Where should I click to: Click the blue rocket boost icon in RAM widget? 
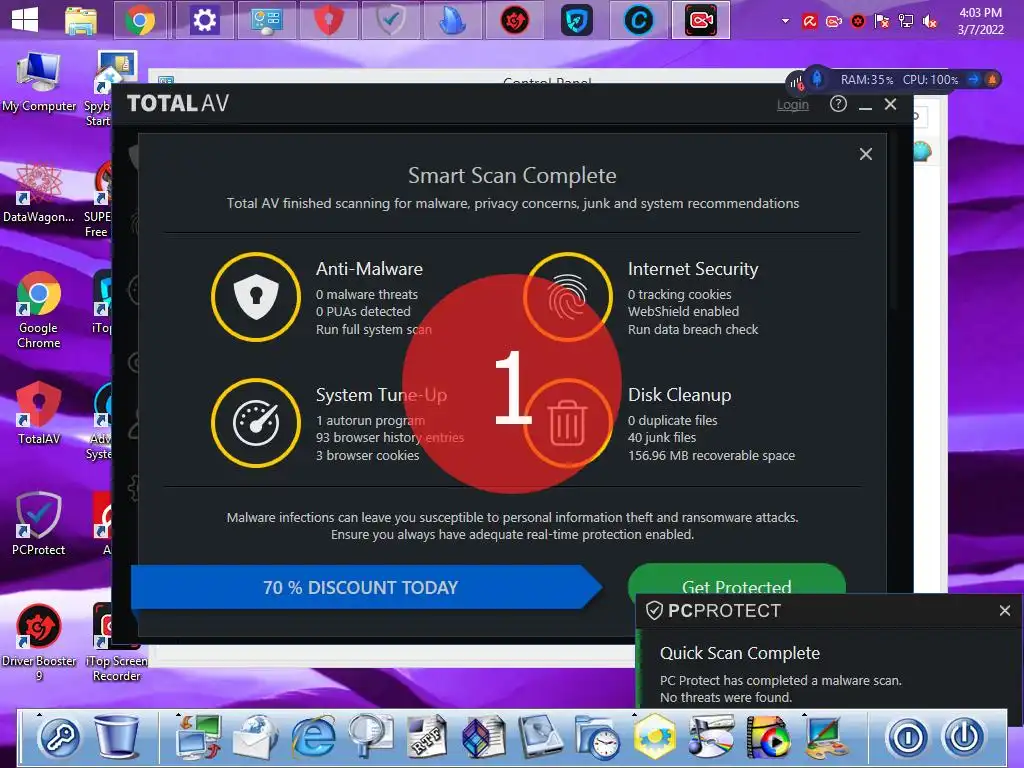tap(817, 79)
